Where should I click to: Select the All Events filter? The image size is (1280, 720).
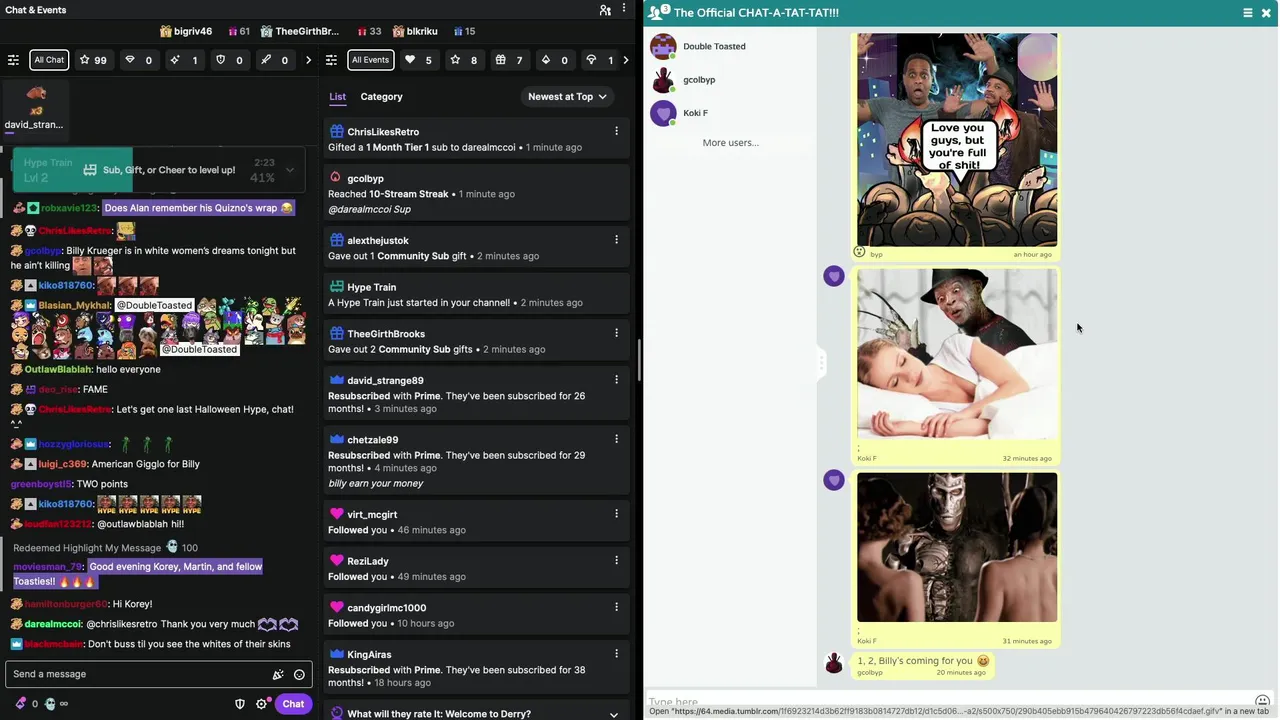[x=370, y=60]
